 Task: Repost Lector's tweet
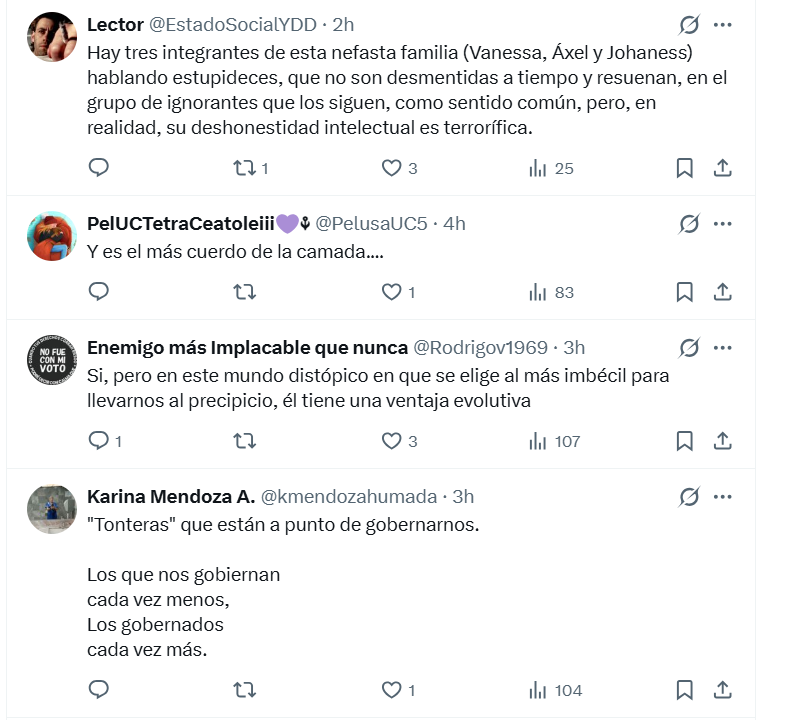click(x=243, y=168)
